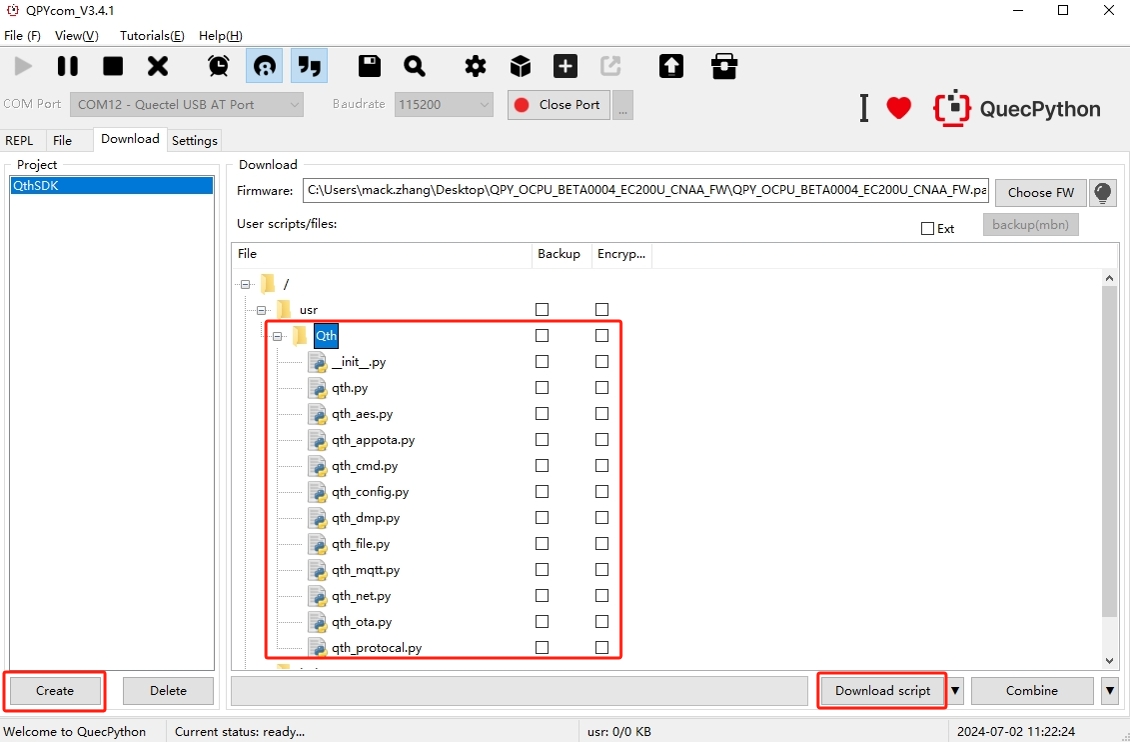Click the lightbulb icon beside Choose FW

1103,192
